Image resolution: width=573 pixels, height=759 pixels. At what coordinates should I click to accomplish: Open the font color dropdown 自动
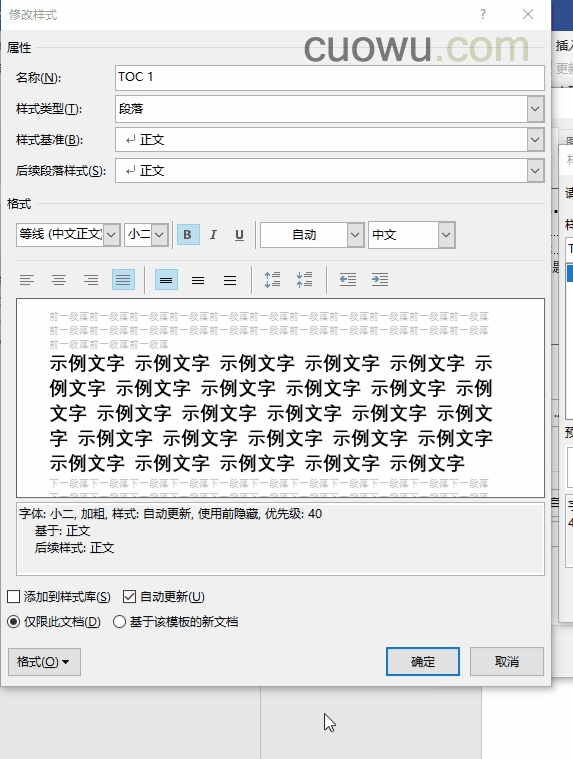(355, 235)
